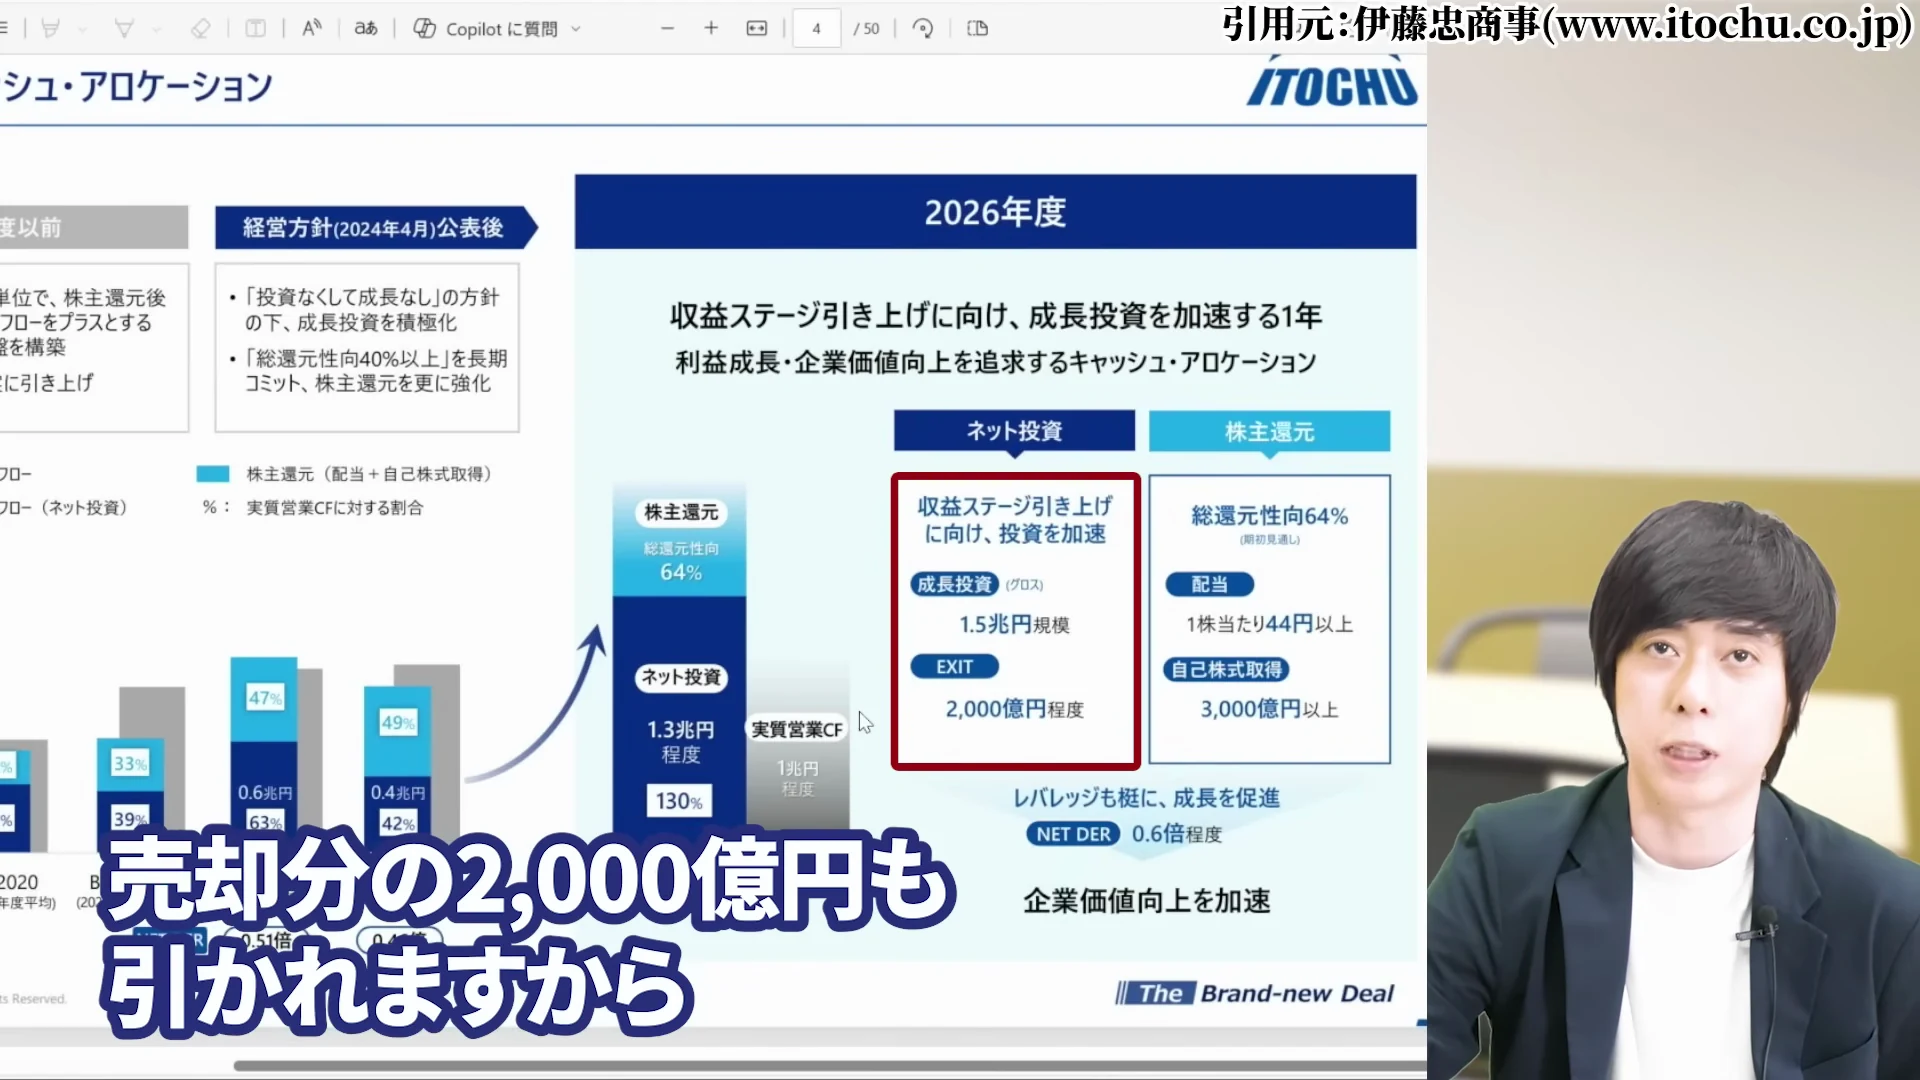Click the text 1株当たり44円以上
The width and height of the screenshot is (1920, 1080).
pyautogui.click(x=1269, y=624)
